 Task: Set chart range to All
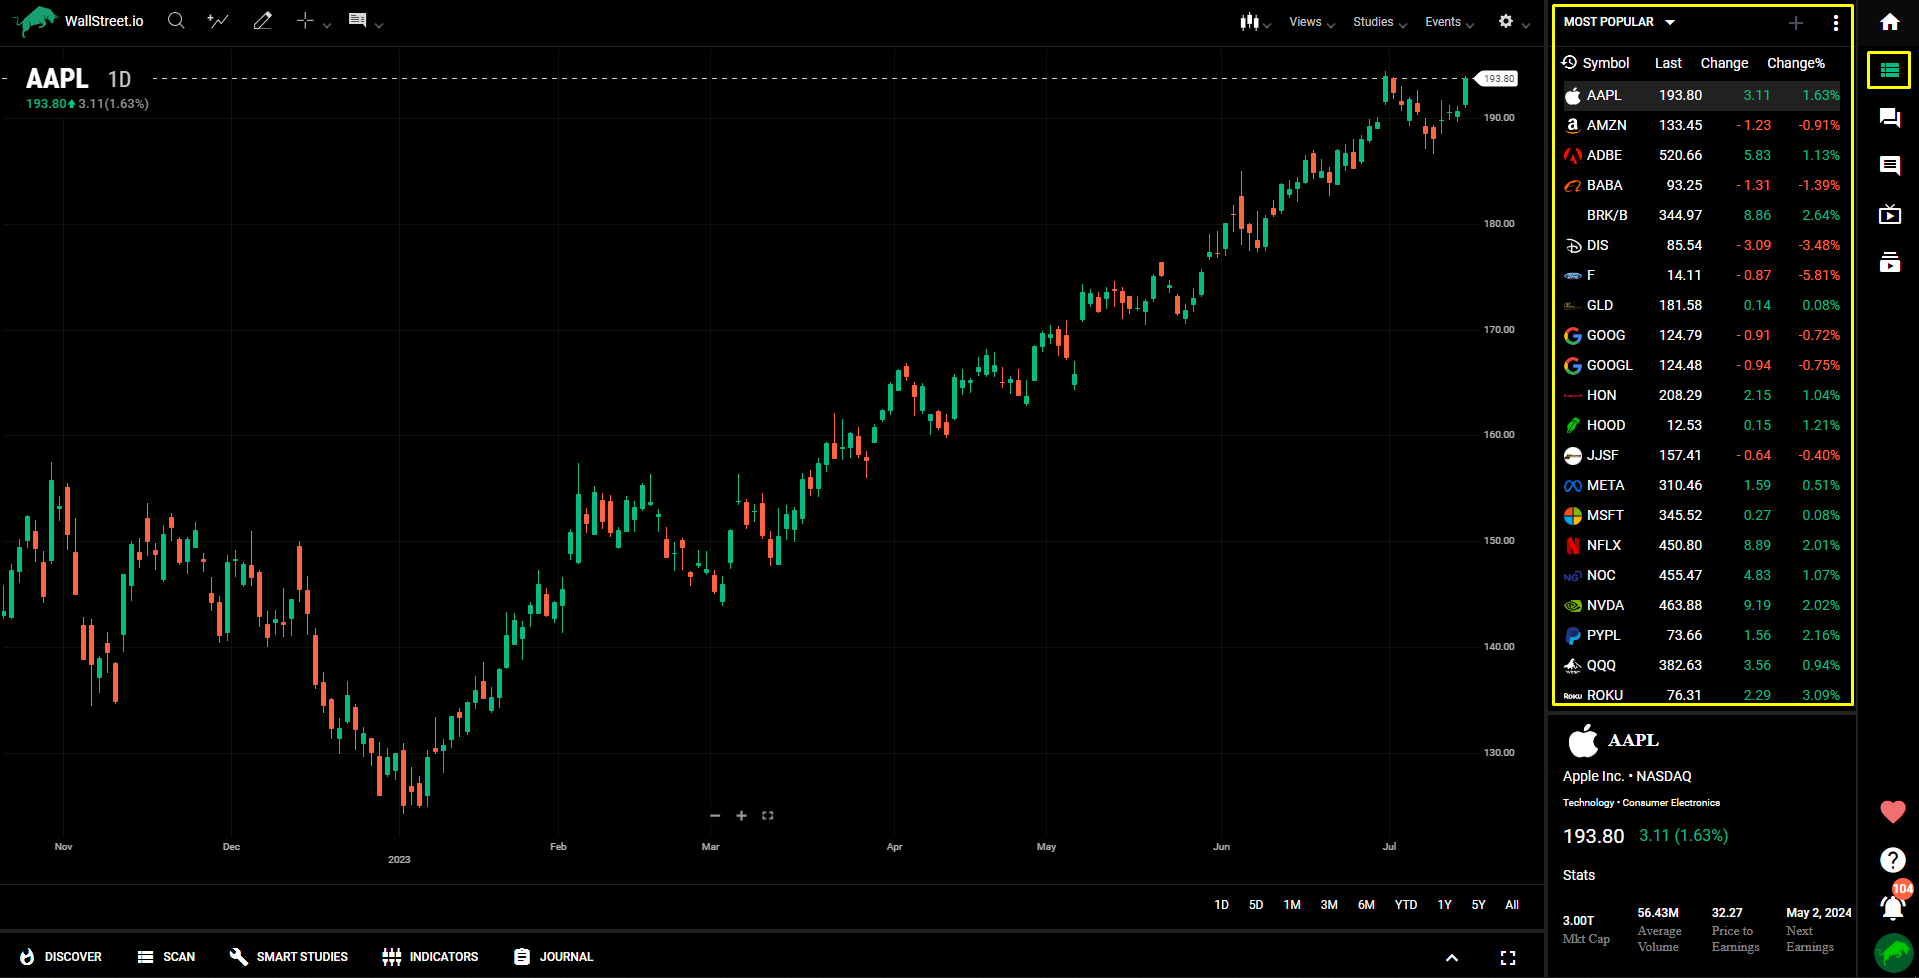[x=1512, y=905]
